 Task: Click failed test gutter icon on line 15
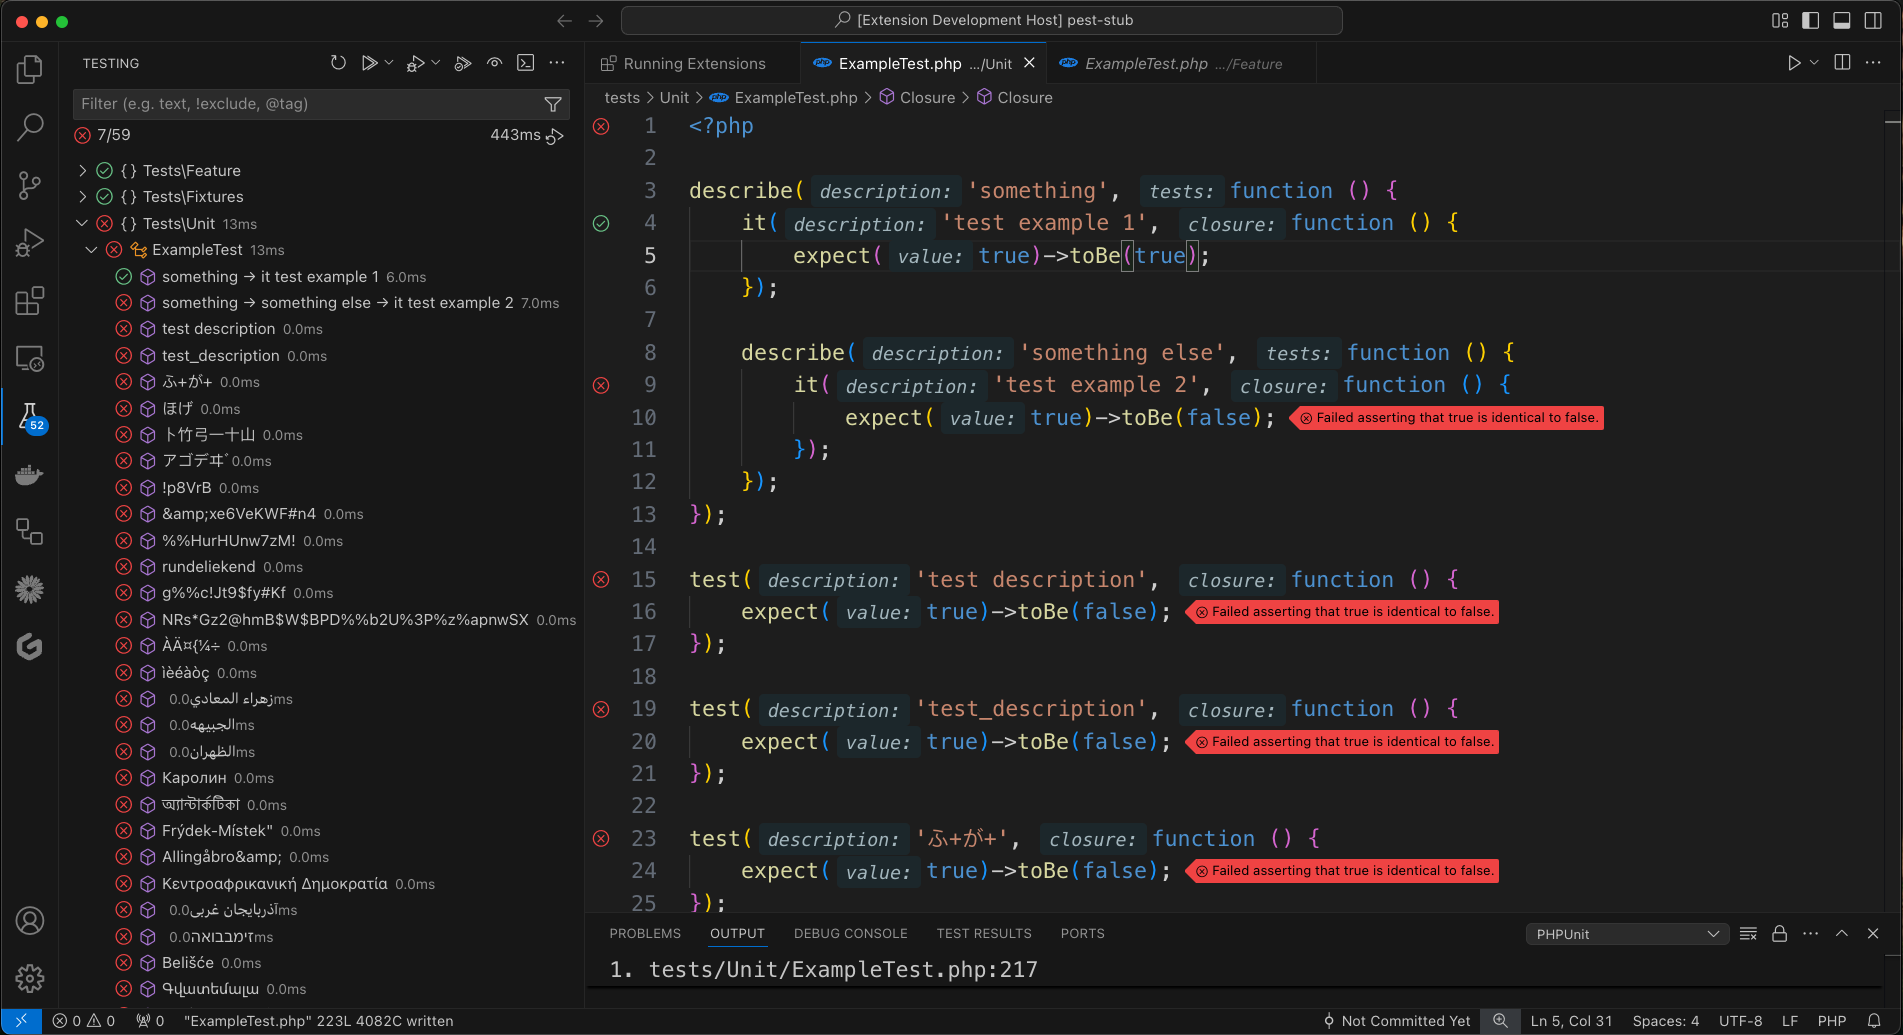coord(601,579)
